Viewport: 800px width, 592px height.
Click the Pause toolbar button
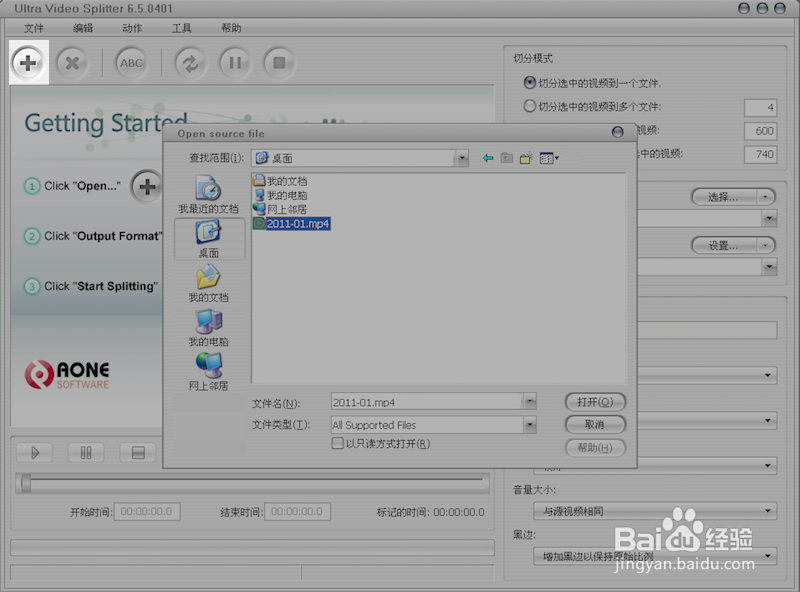(x=235, y=63)
